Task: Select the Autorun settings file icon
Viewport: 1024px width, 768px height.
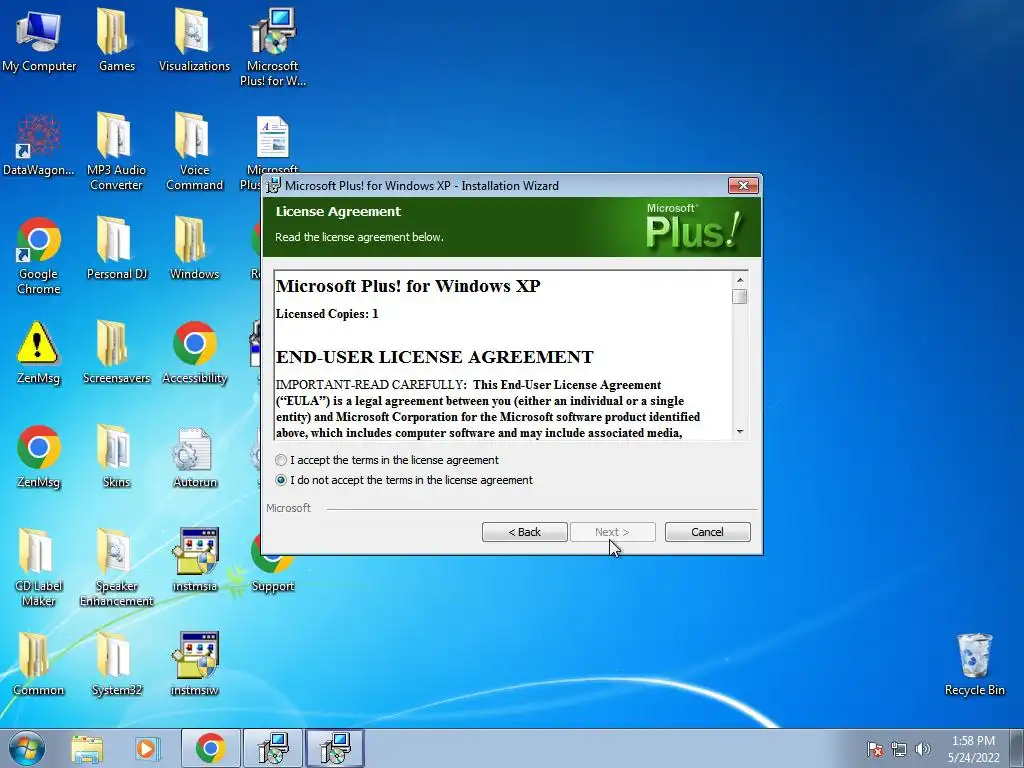Action: [194, 456]
